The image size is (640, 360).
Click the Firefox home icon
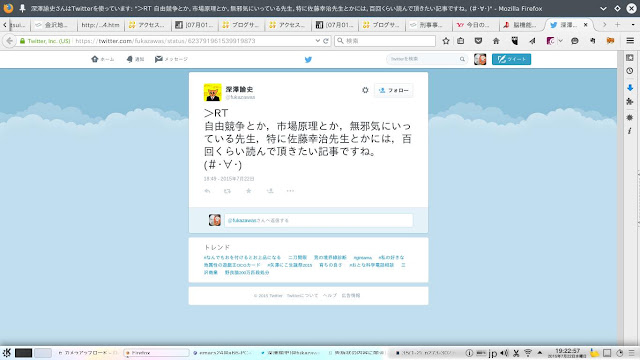coord(496,41)
